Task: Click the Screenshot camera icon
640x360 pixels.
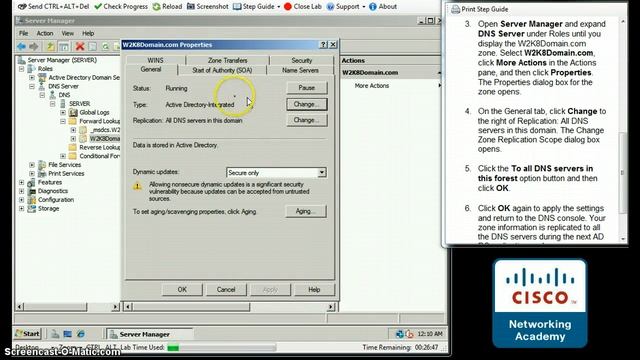Action: (191, 7)
